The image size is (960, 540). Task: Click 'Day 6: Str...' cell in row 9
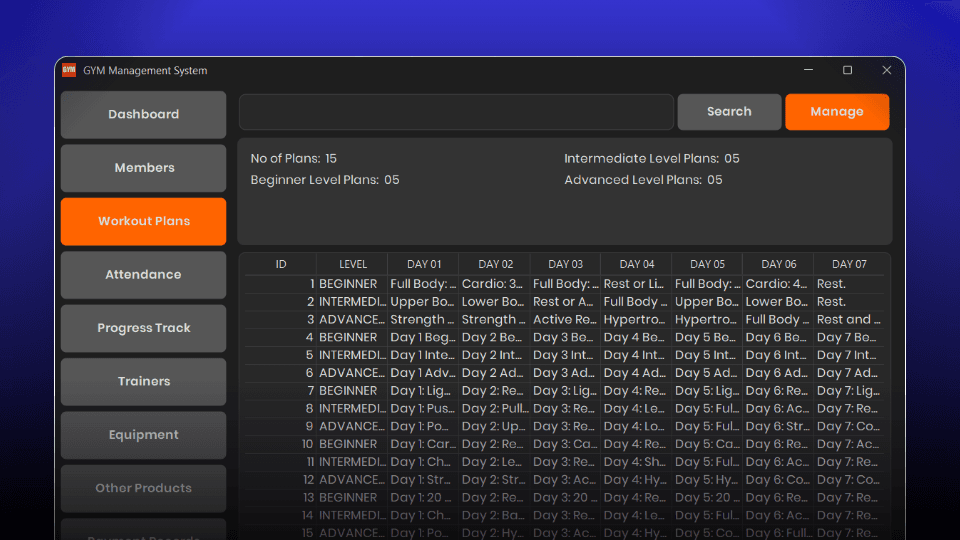coord(778,426)
